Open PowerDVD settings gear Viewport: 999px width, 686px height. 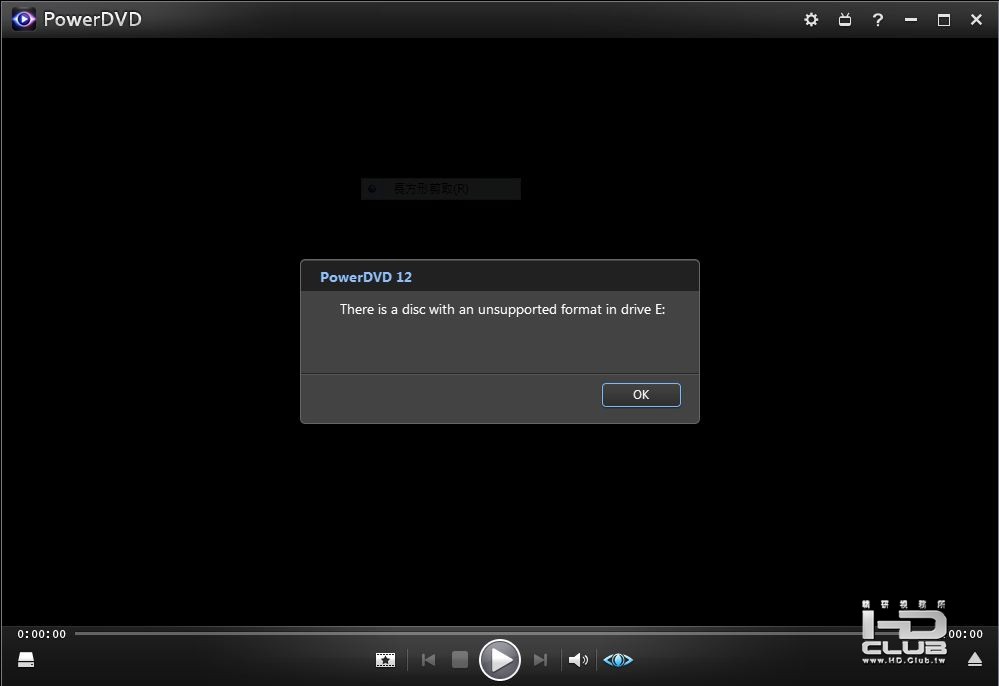(811, 20)
